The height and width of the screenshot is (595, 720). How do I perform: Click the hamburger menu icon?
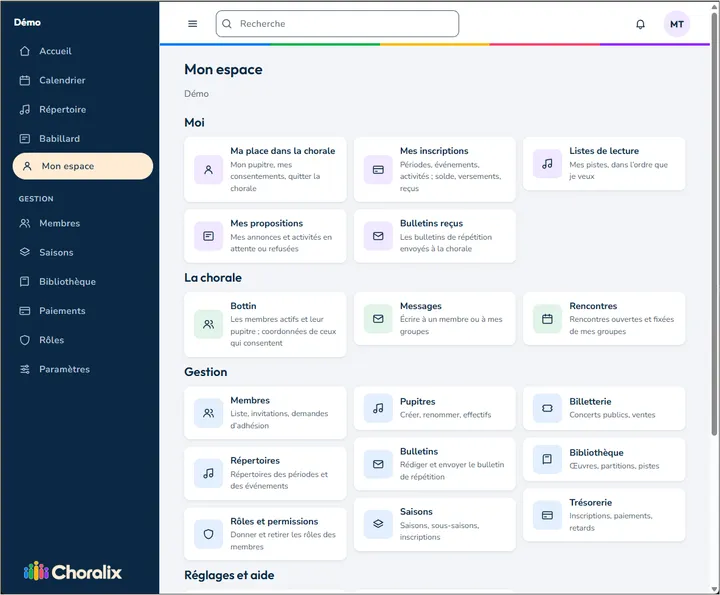pyautogui.click(x=192, y=24)
